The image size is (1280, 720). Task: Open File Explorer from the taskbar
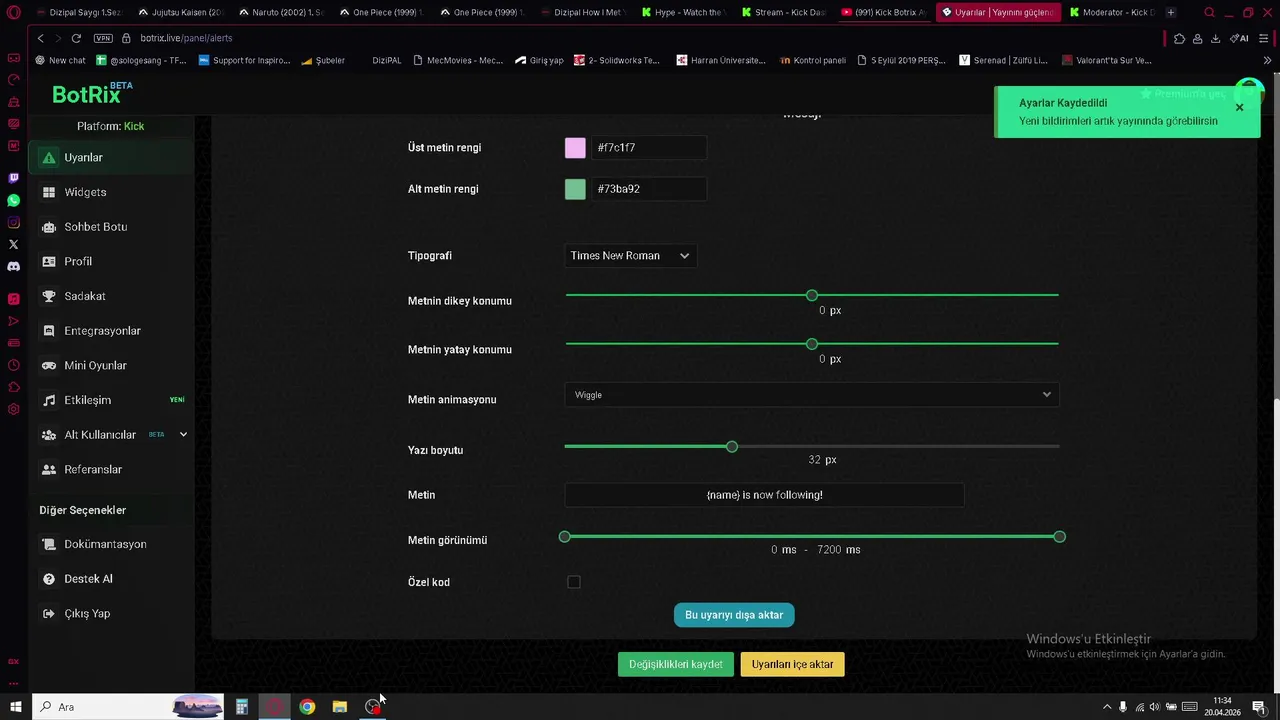340,707
